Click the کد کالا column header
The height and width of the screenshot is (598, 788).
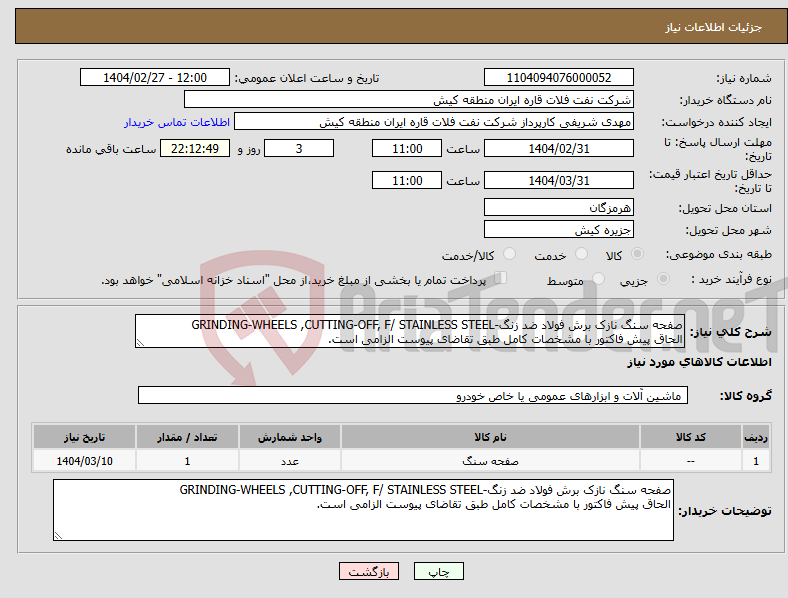[691, 437]
